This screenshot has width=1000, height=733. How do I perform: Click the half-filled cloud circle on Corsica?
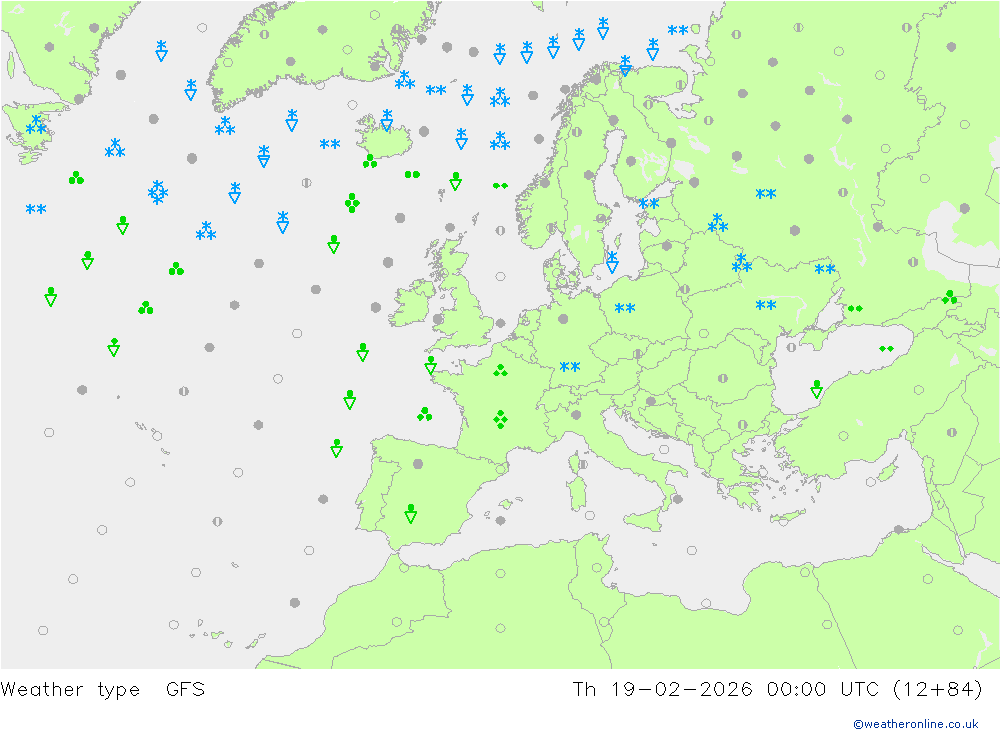(582, 464)
